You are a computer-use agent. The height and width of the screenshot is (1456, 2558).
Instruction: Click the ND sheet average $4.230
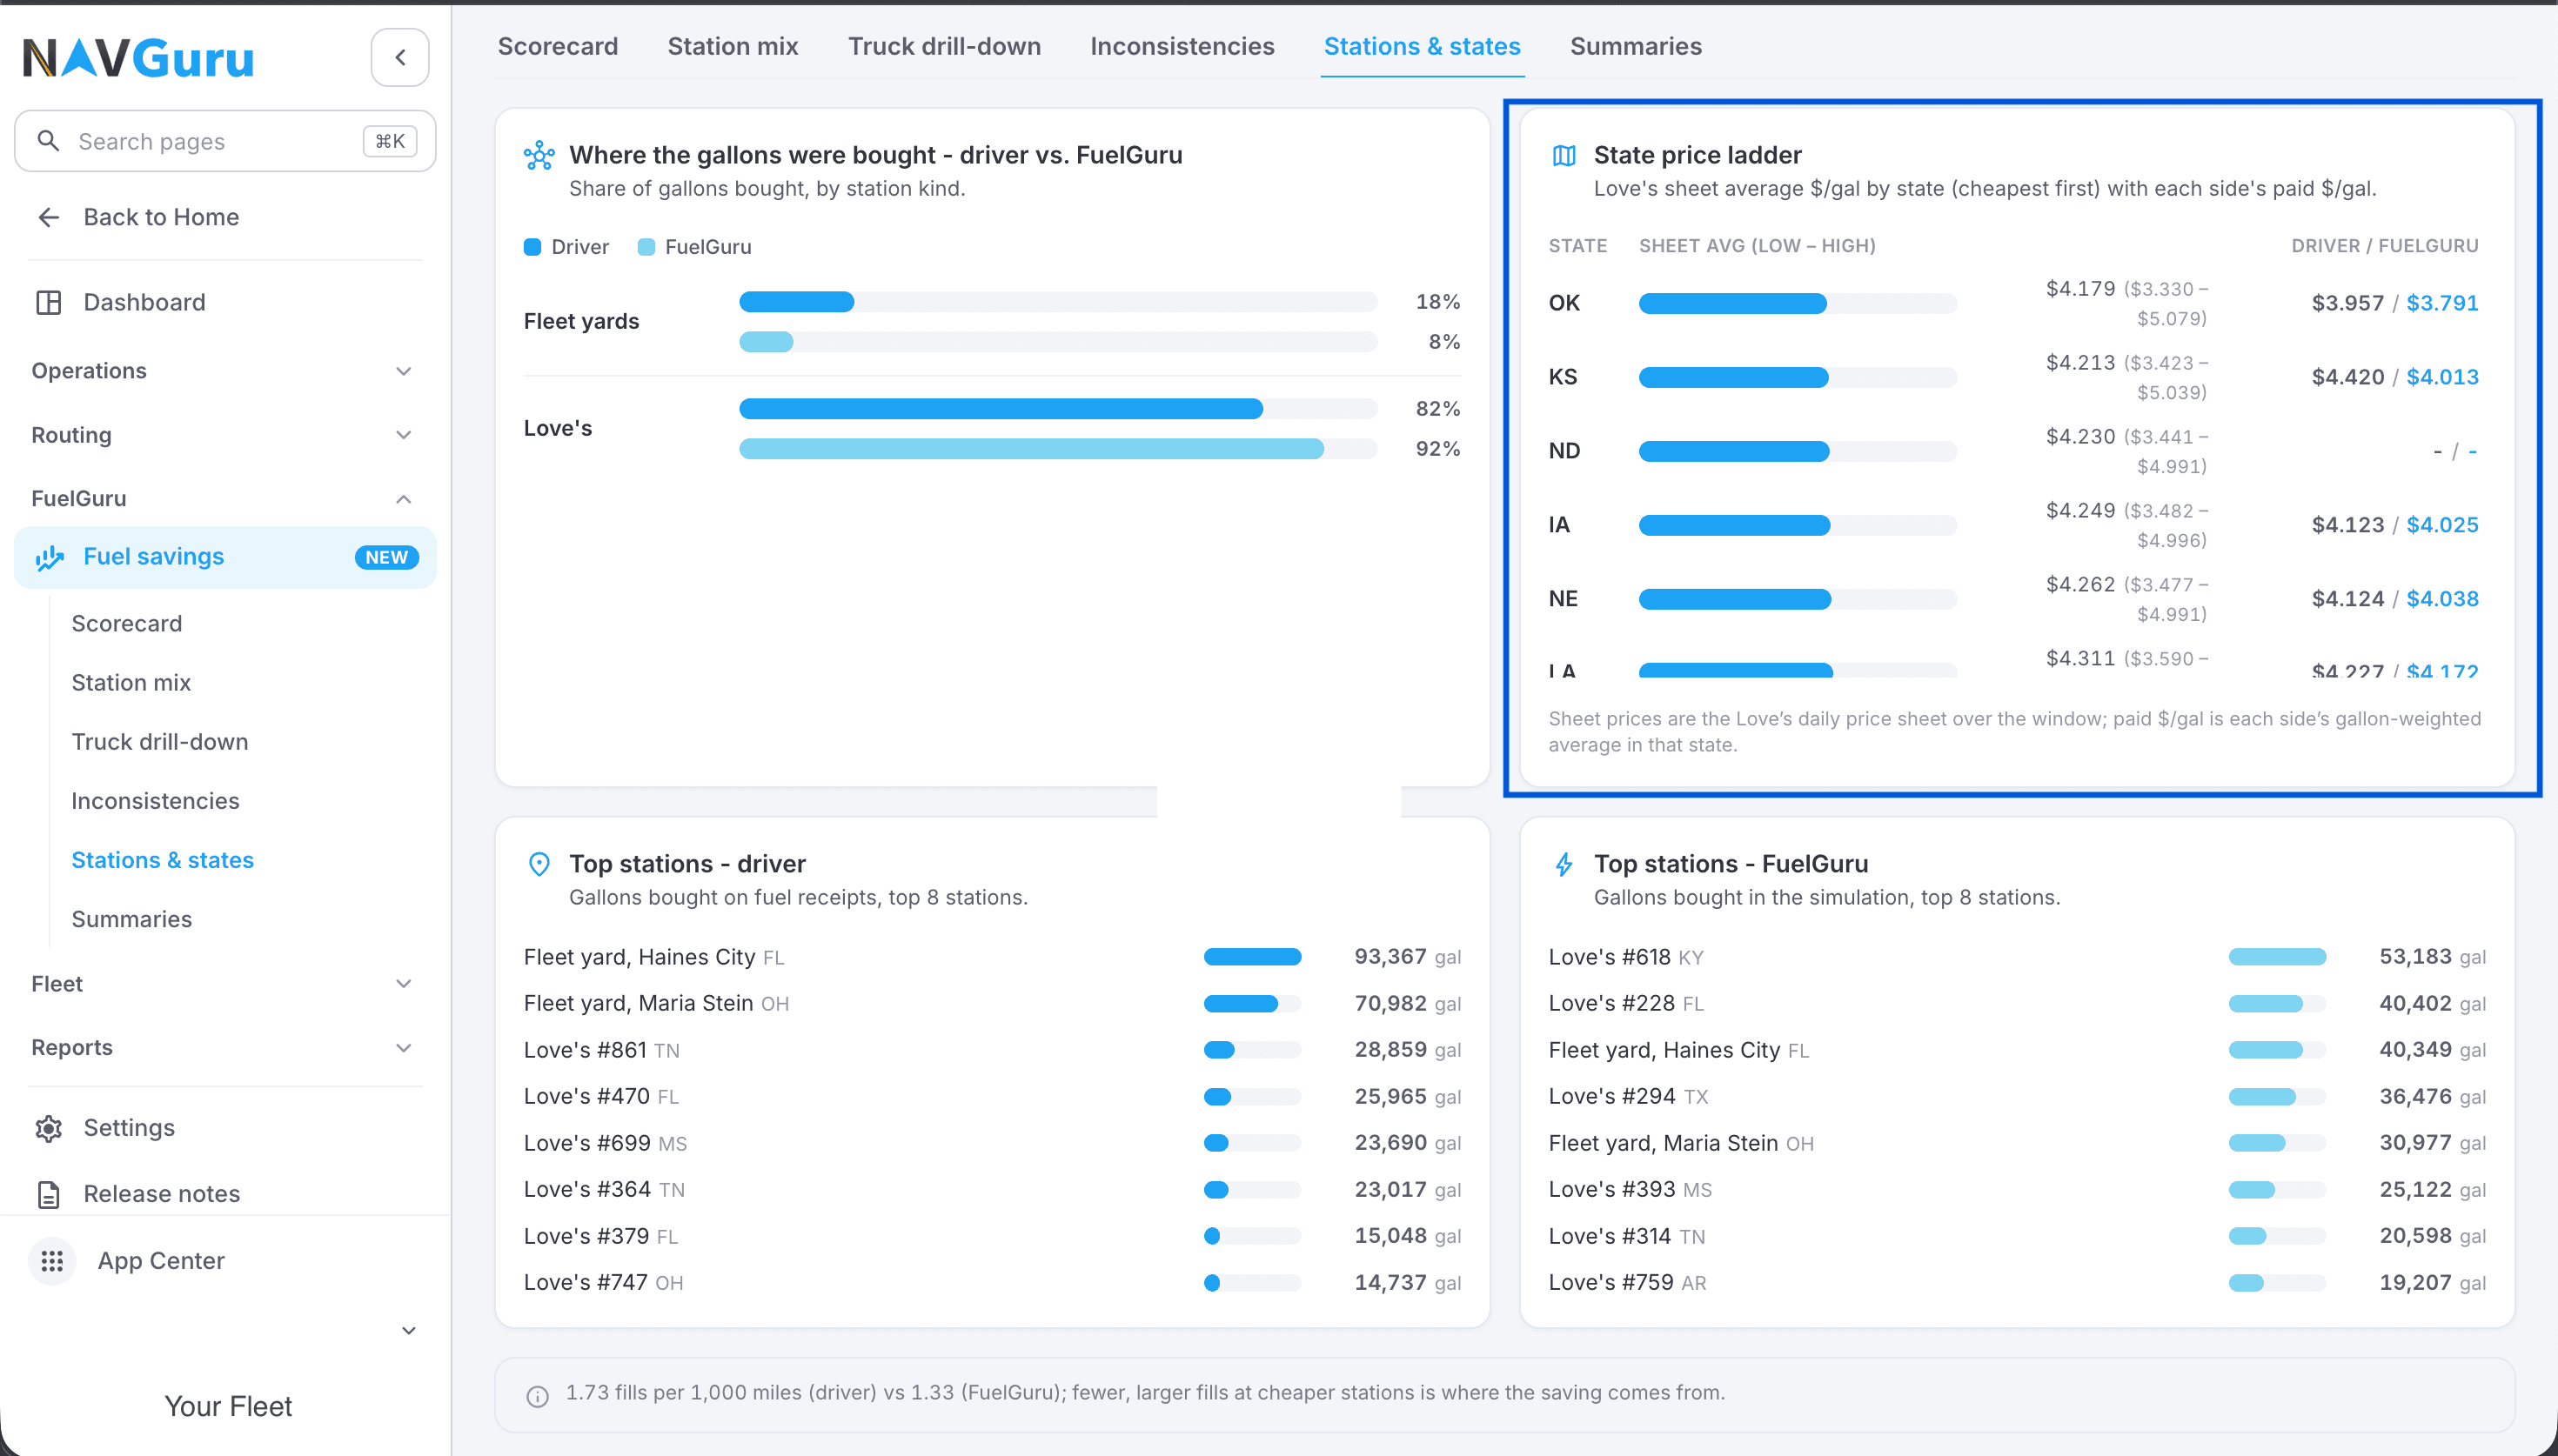tap(2080, 437)
